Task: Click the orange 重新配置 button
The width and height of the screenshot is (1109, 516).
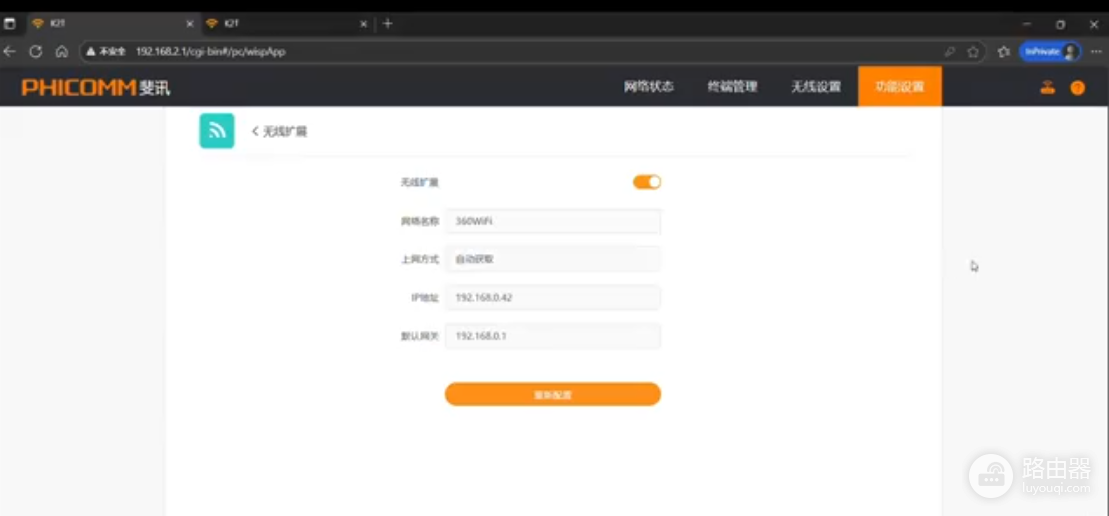Action: [552, 394]
